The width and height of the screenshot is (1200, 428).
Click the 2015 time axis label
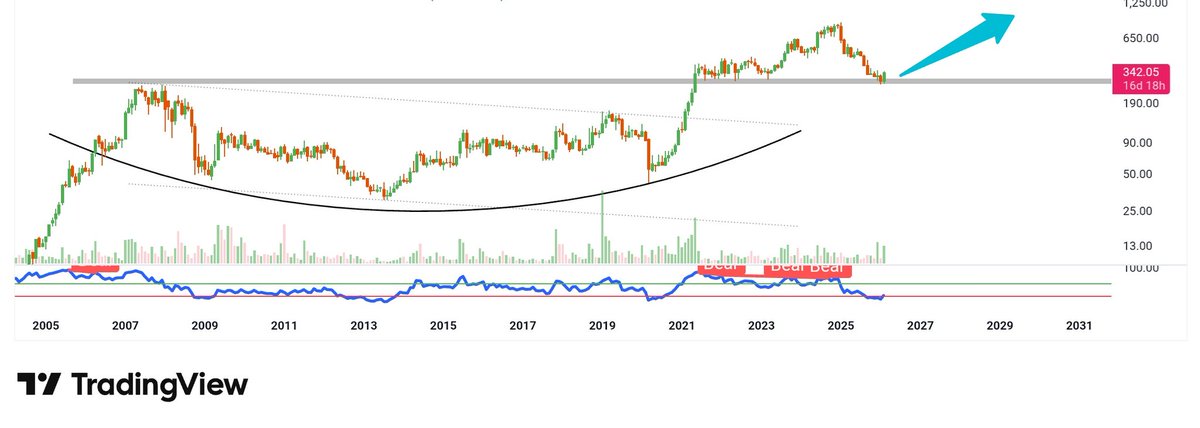[x=443, y=326]
